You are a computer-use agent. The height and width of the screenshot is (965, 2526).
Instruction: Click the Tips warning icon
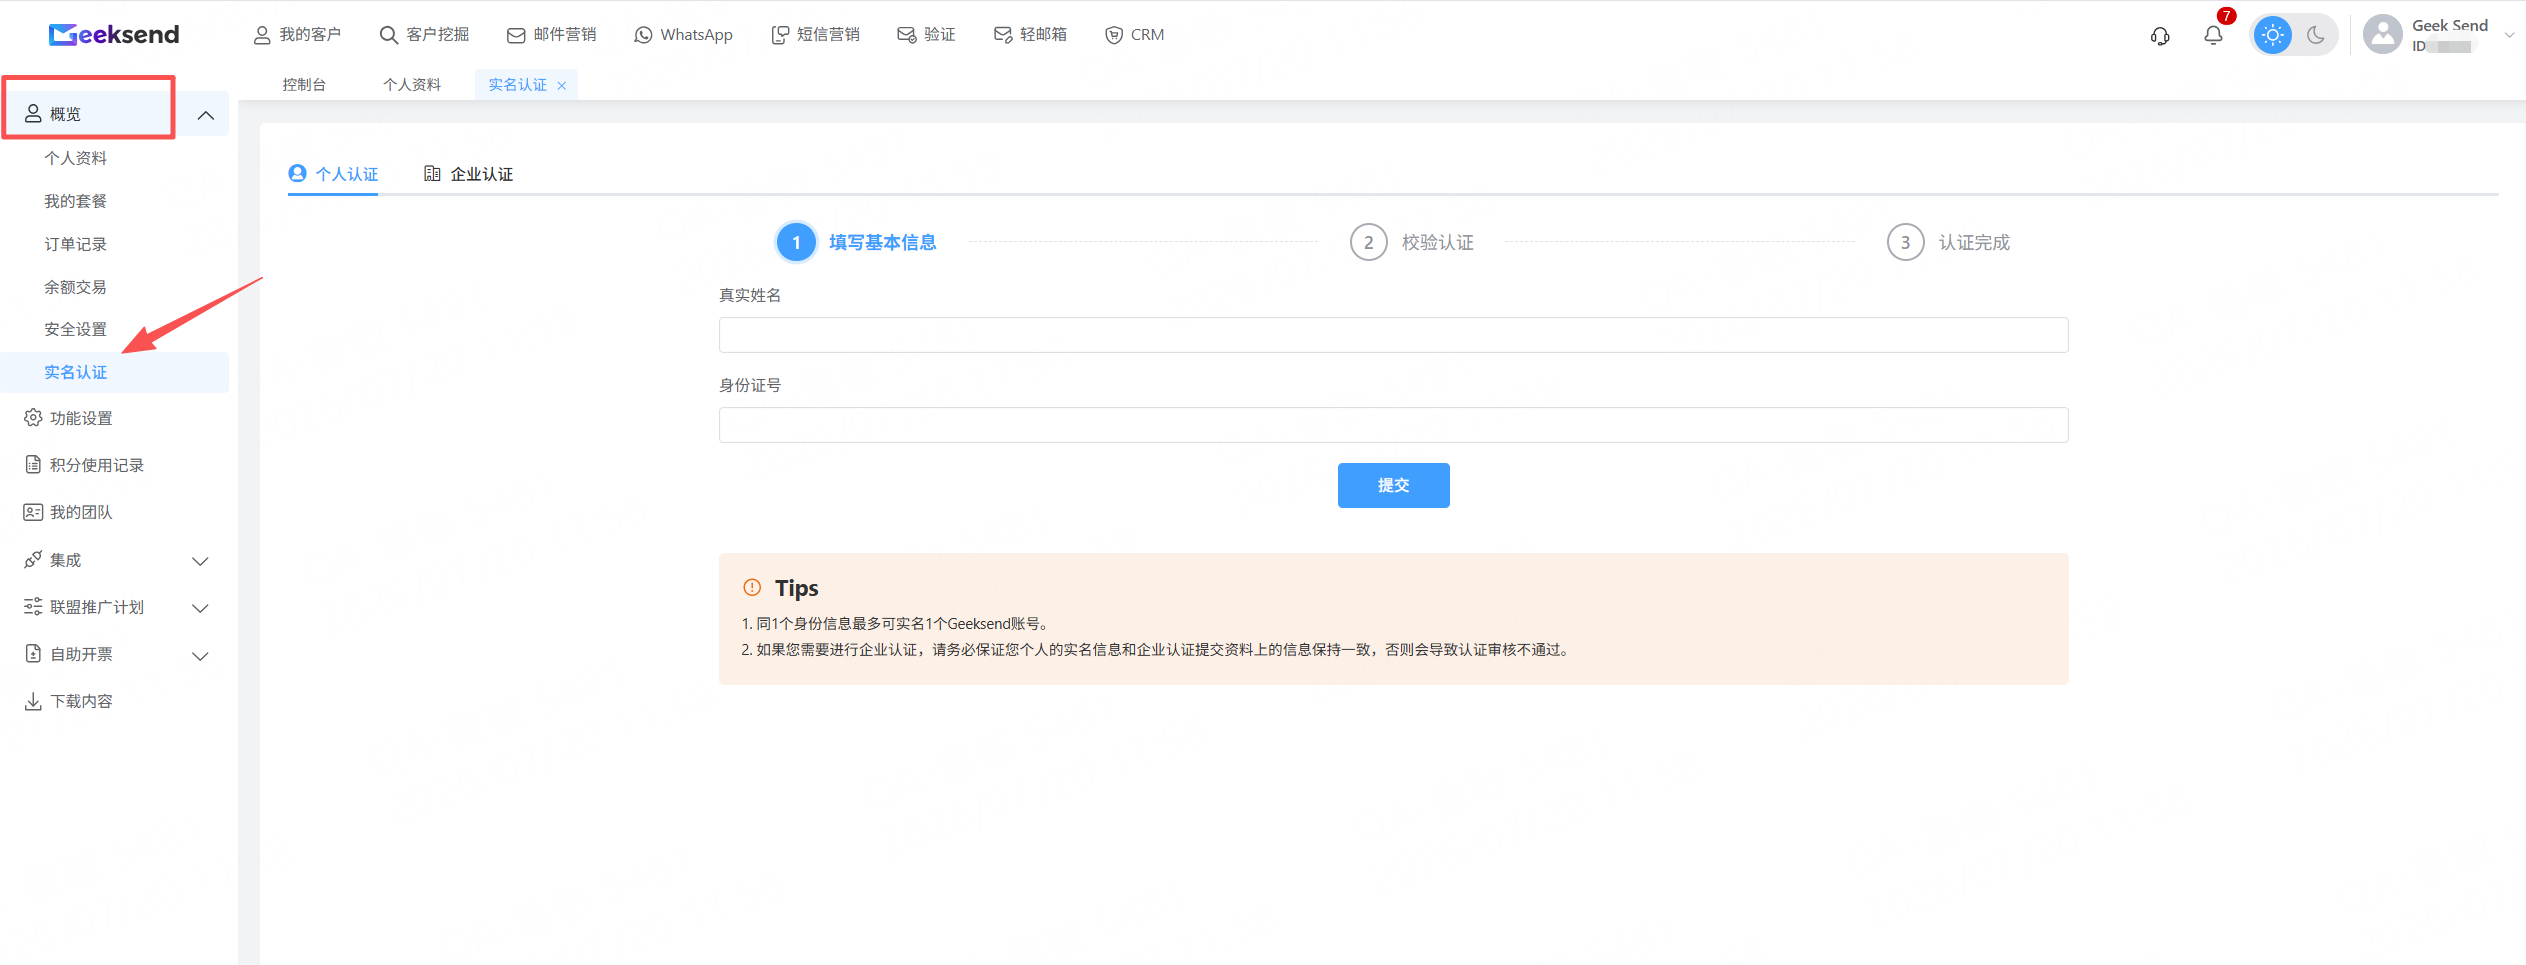752,588
